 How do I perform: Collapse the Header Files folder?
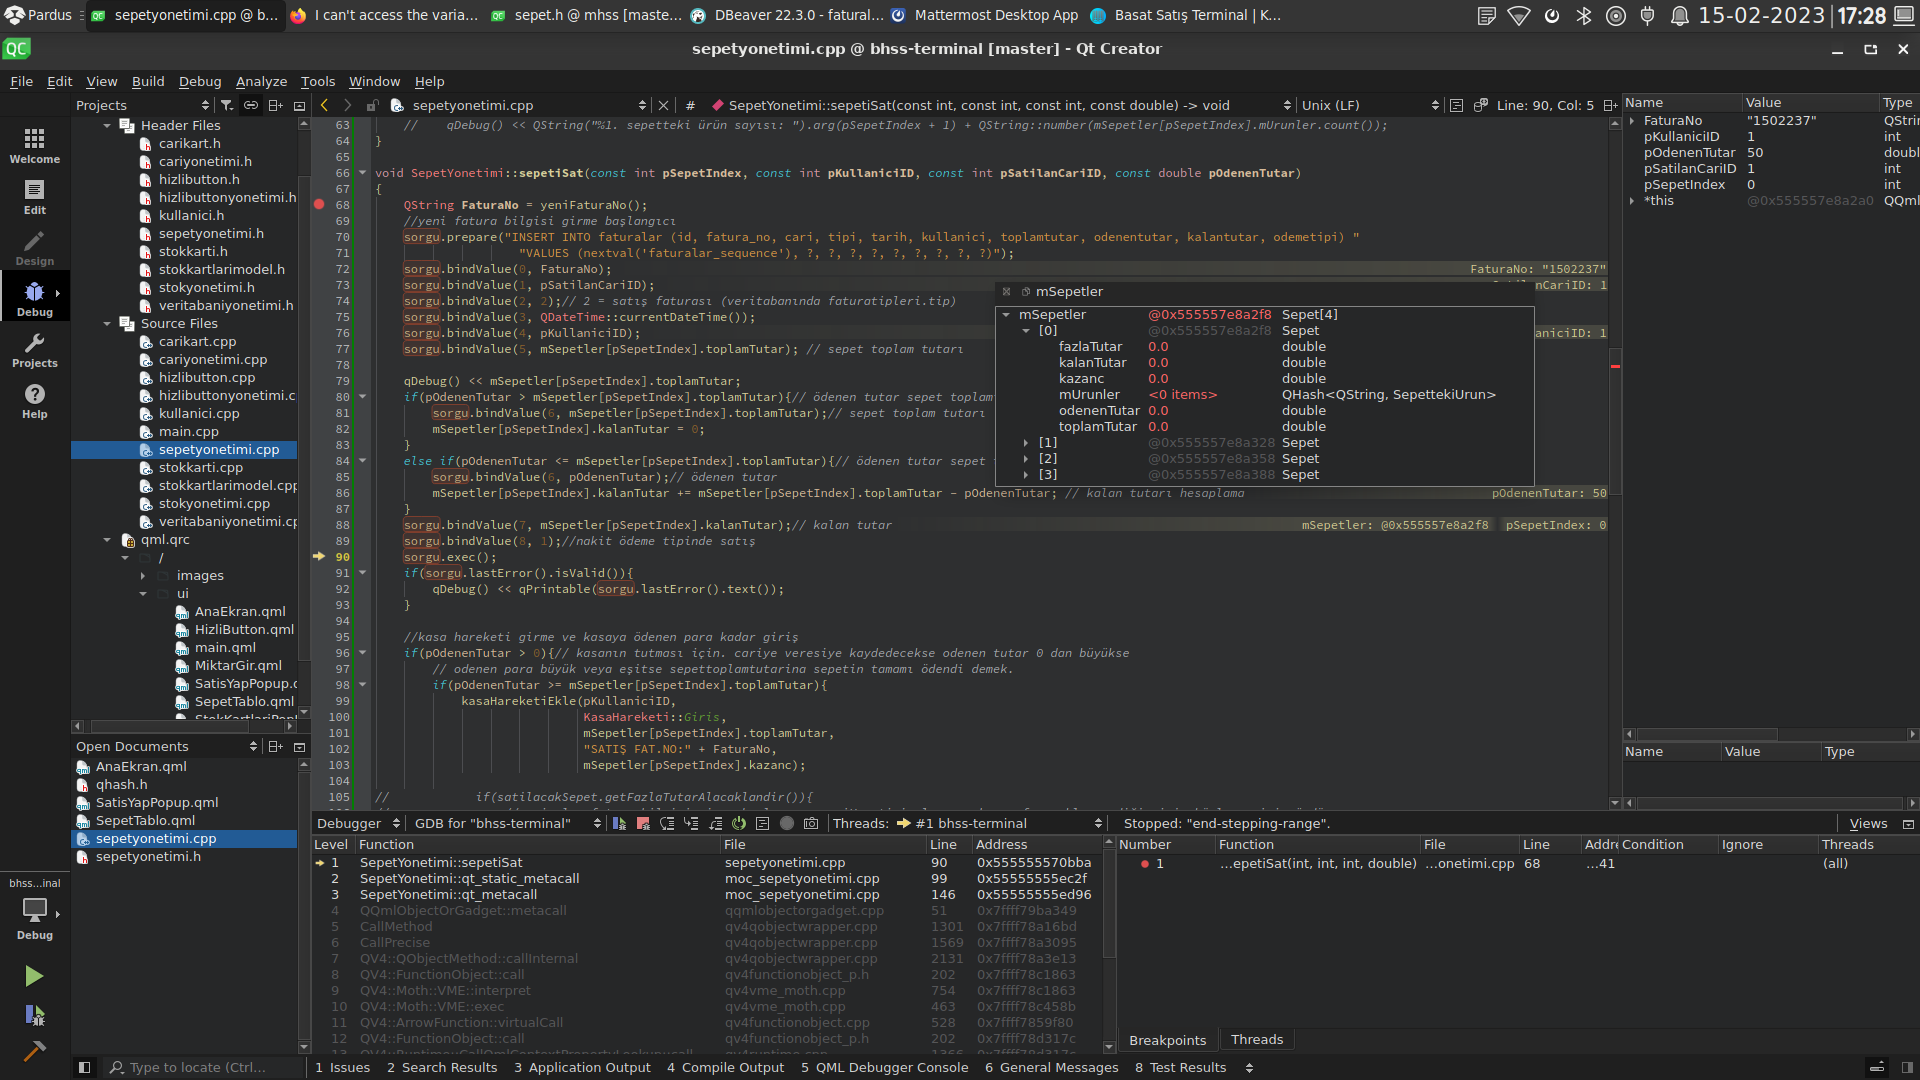[x=109, y=125]
